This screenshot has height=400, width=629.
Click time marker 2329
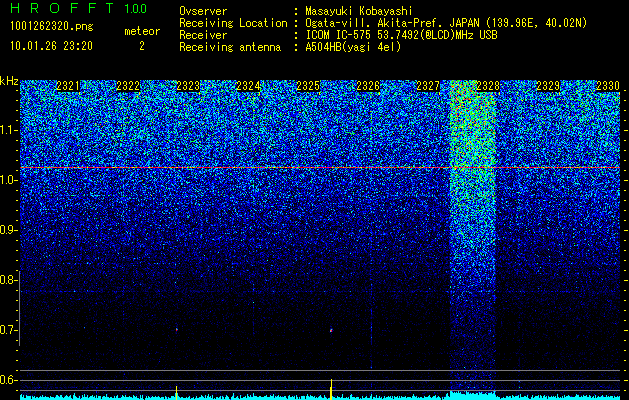point(548,86)
